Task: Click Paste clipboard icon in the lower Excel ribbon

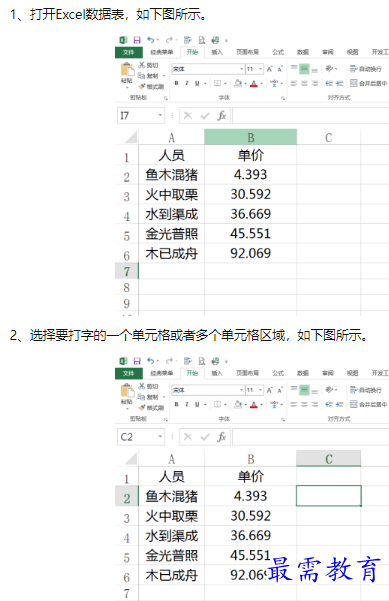Action: [x=127, y=391]
